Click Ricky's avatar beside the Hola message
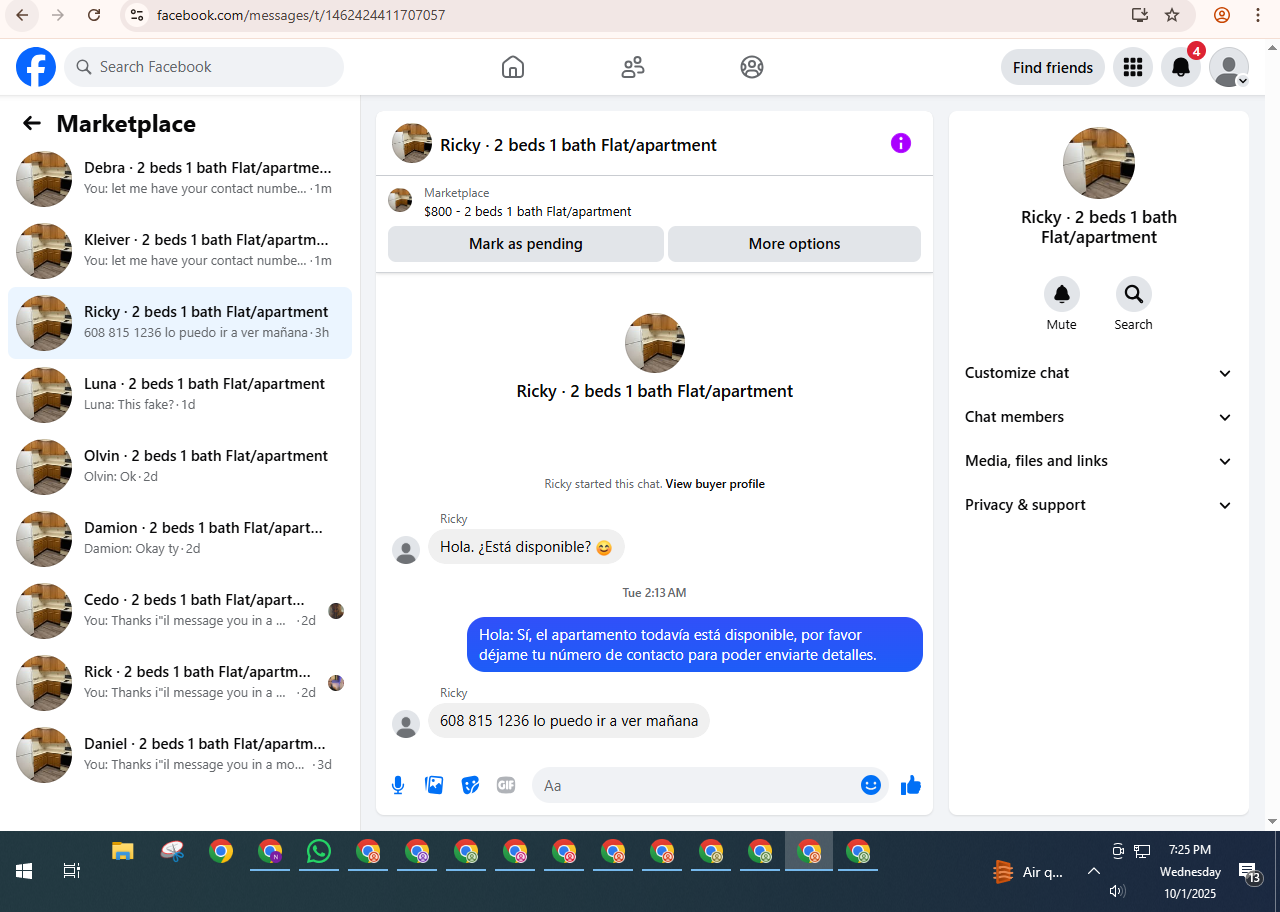This screenshot has height=912, width=1280. click(x=406, y=550)
